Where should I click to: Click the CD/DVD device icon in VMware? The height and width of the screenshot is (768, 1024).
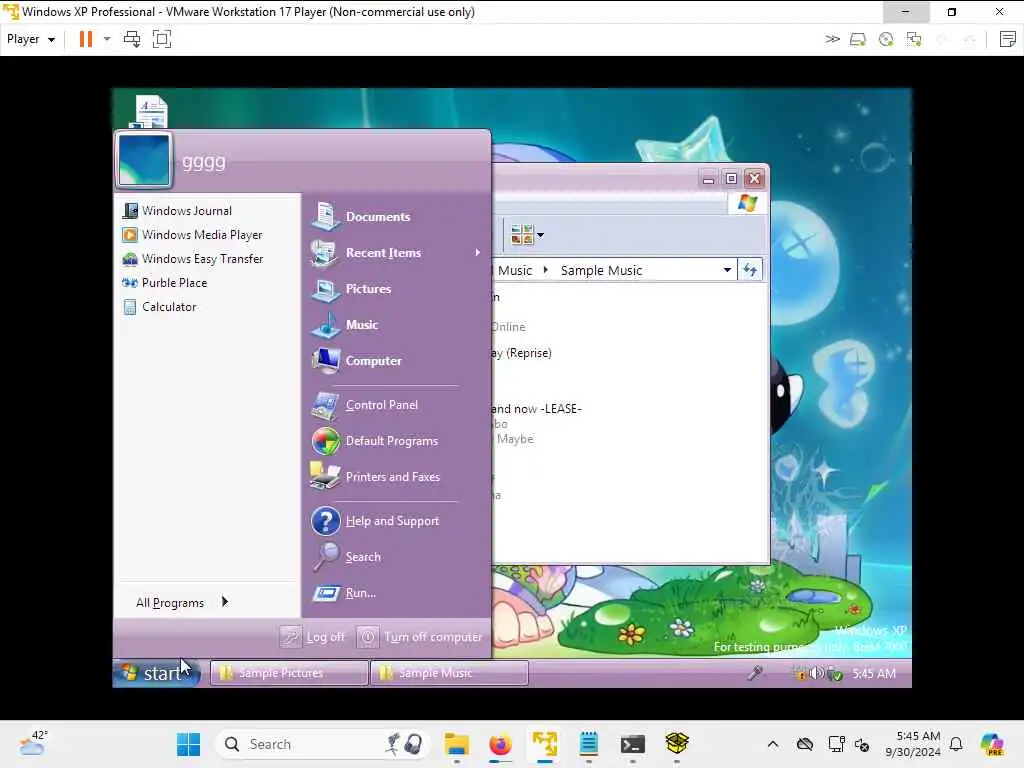coord(886,40)
